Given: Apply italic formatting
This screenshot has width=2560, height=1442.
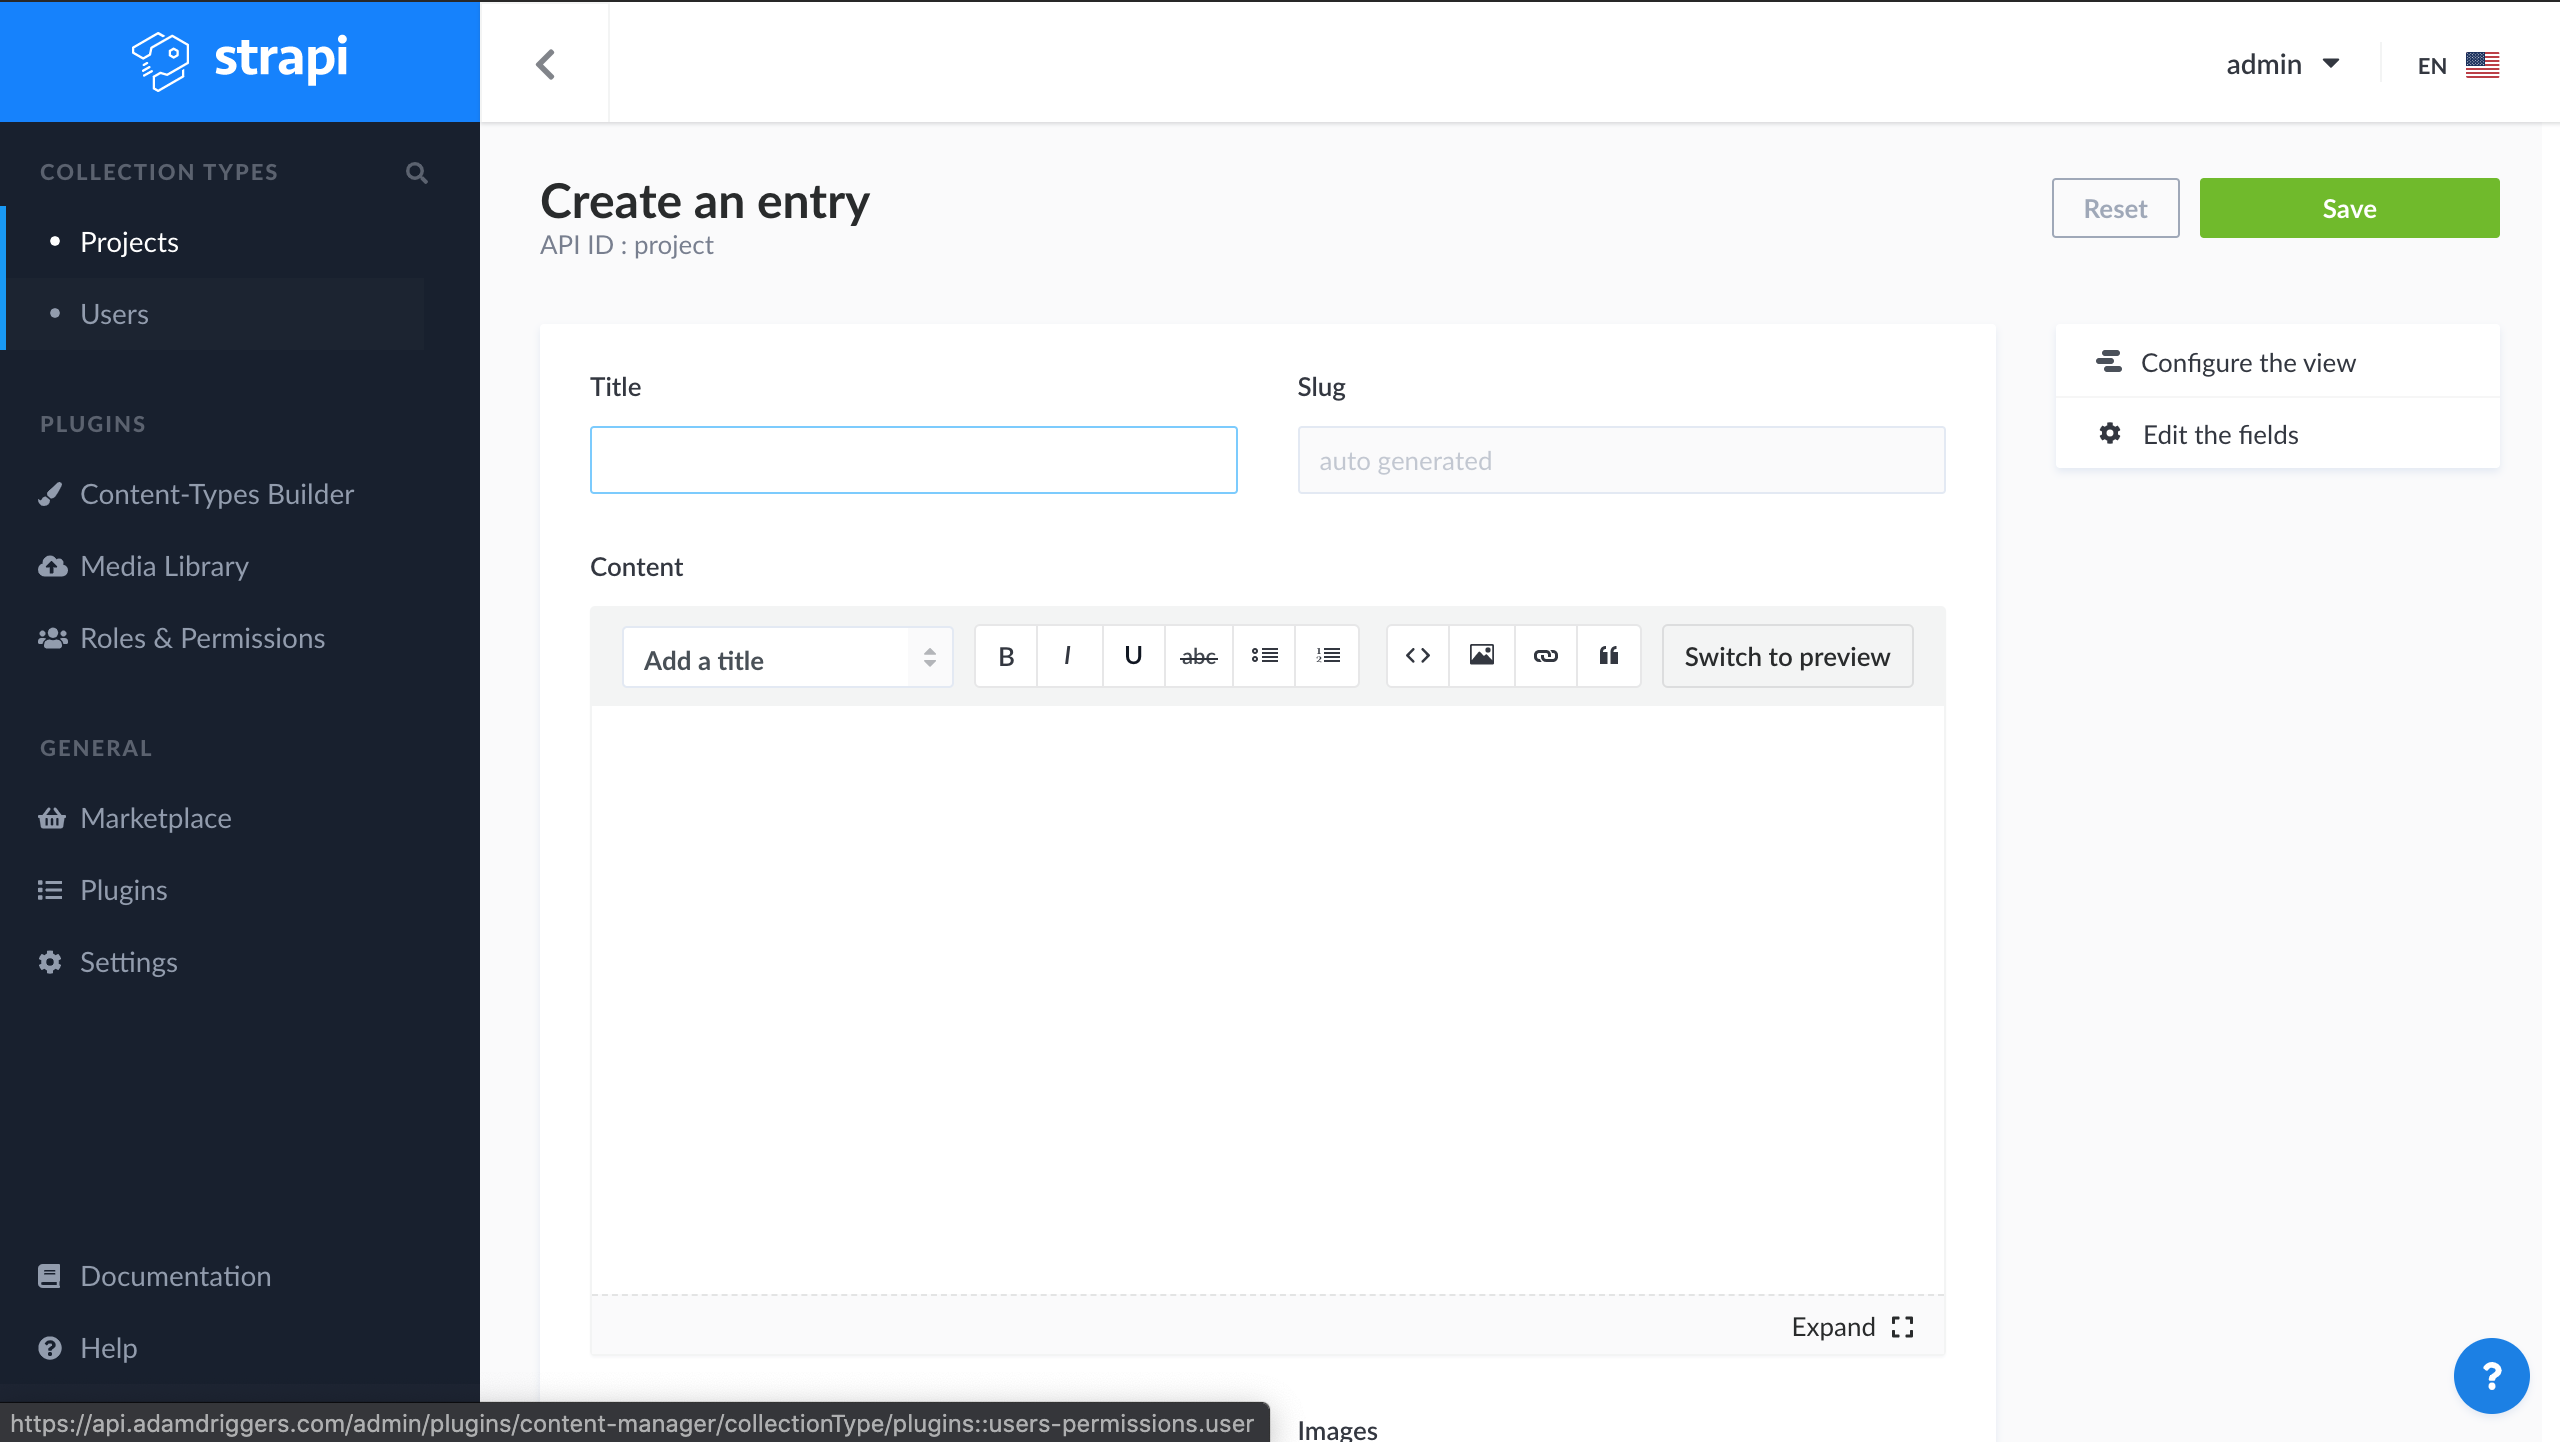Looking at the screenshot, I should click(x=1069, y=656).
